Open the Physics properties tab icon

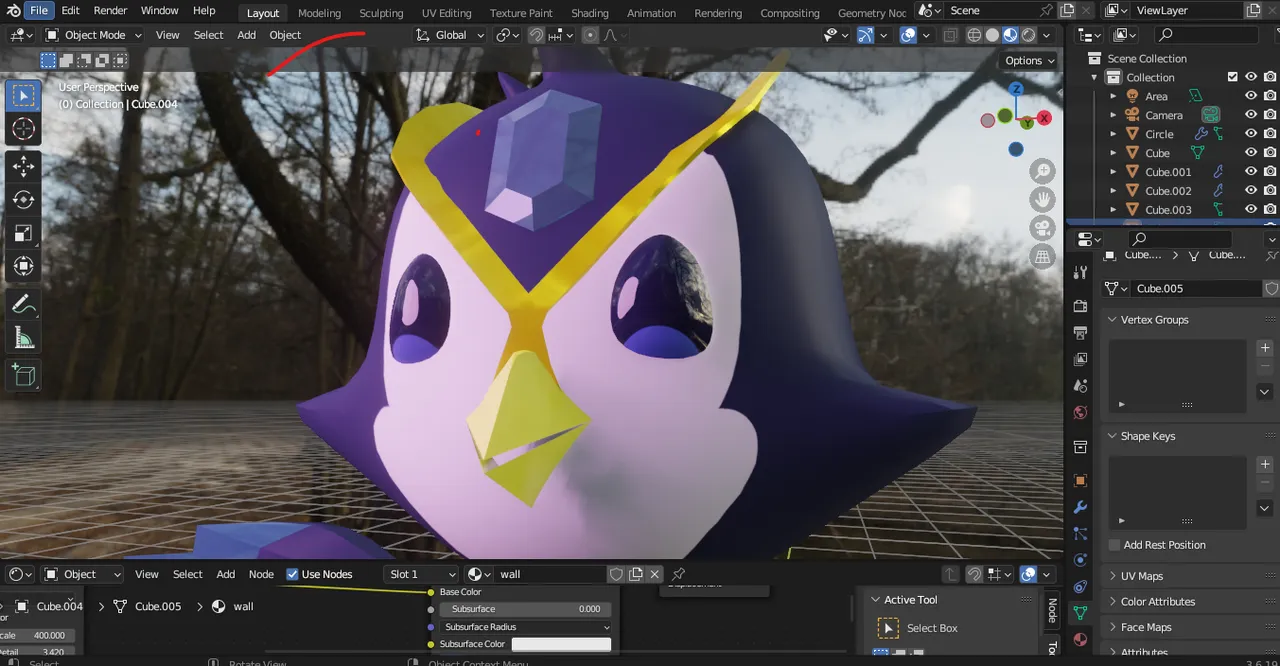pyautogui.click(x=1080, y=560)
